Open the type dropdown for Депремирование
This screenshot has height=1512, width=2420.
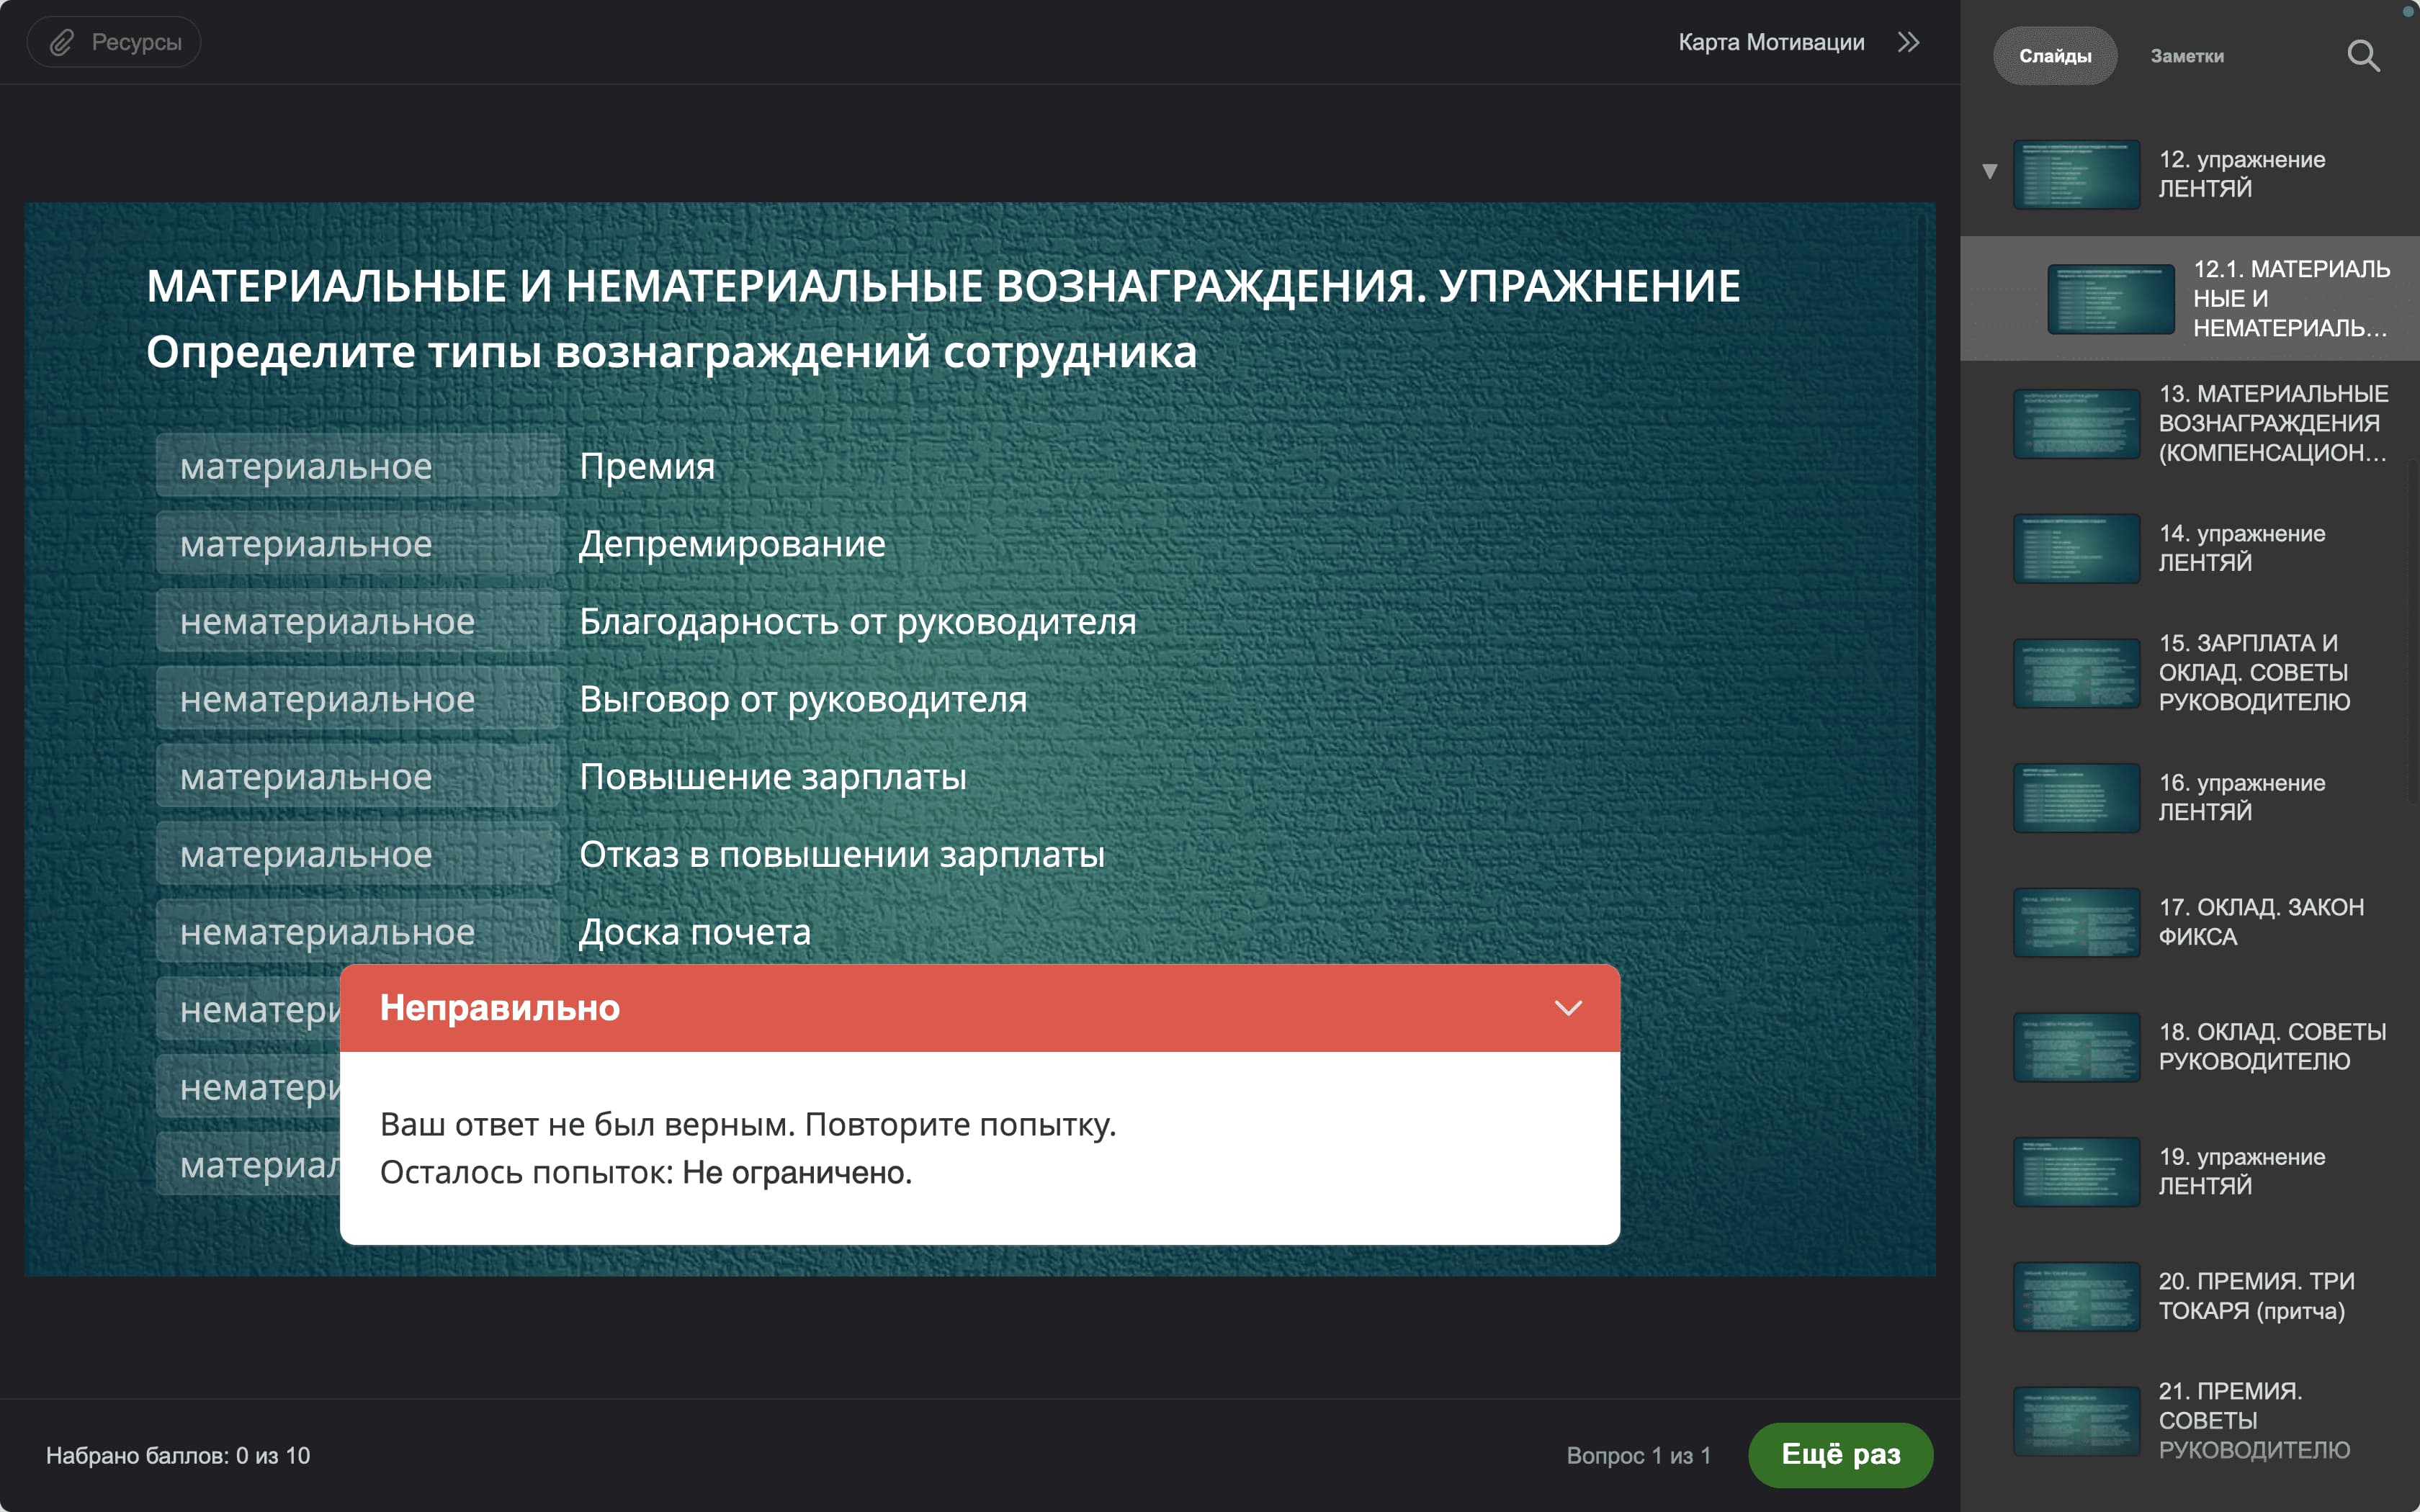(358, 544)
